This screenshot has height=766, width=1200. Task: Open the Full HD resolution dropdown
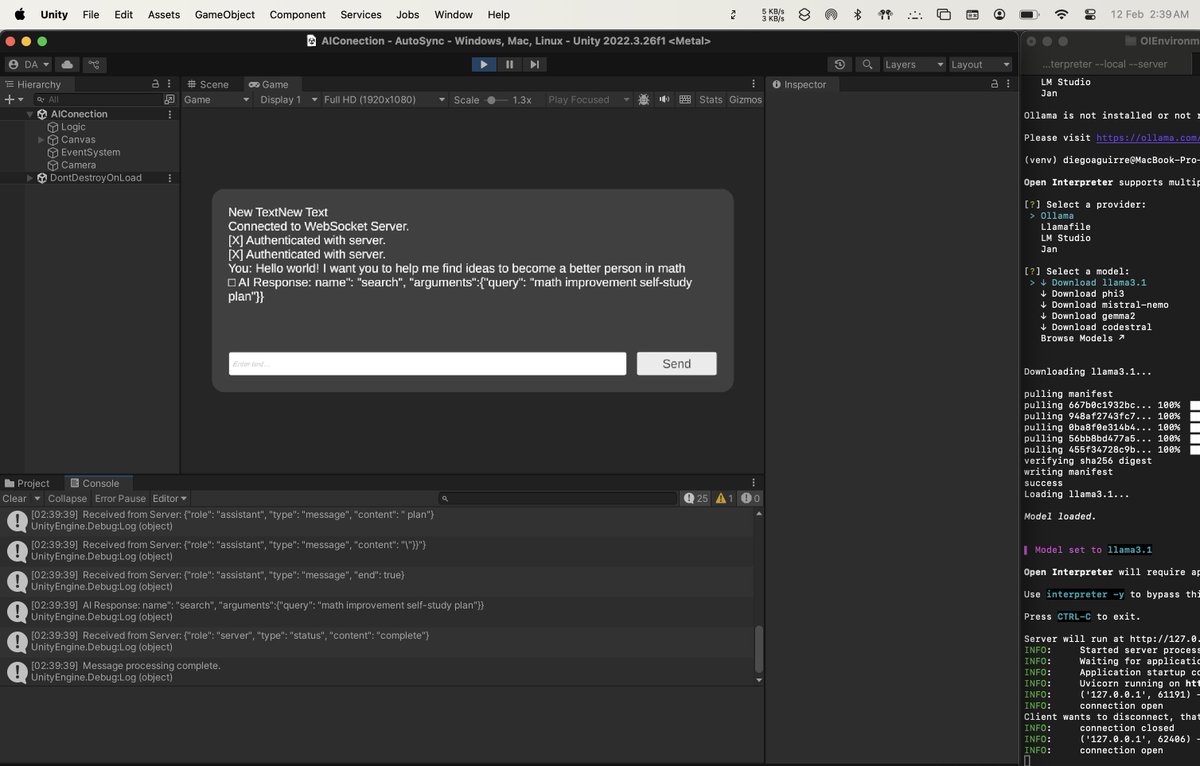[384, 100]
